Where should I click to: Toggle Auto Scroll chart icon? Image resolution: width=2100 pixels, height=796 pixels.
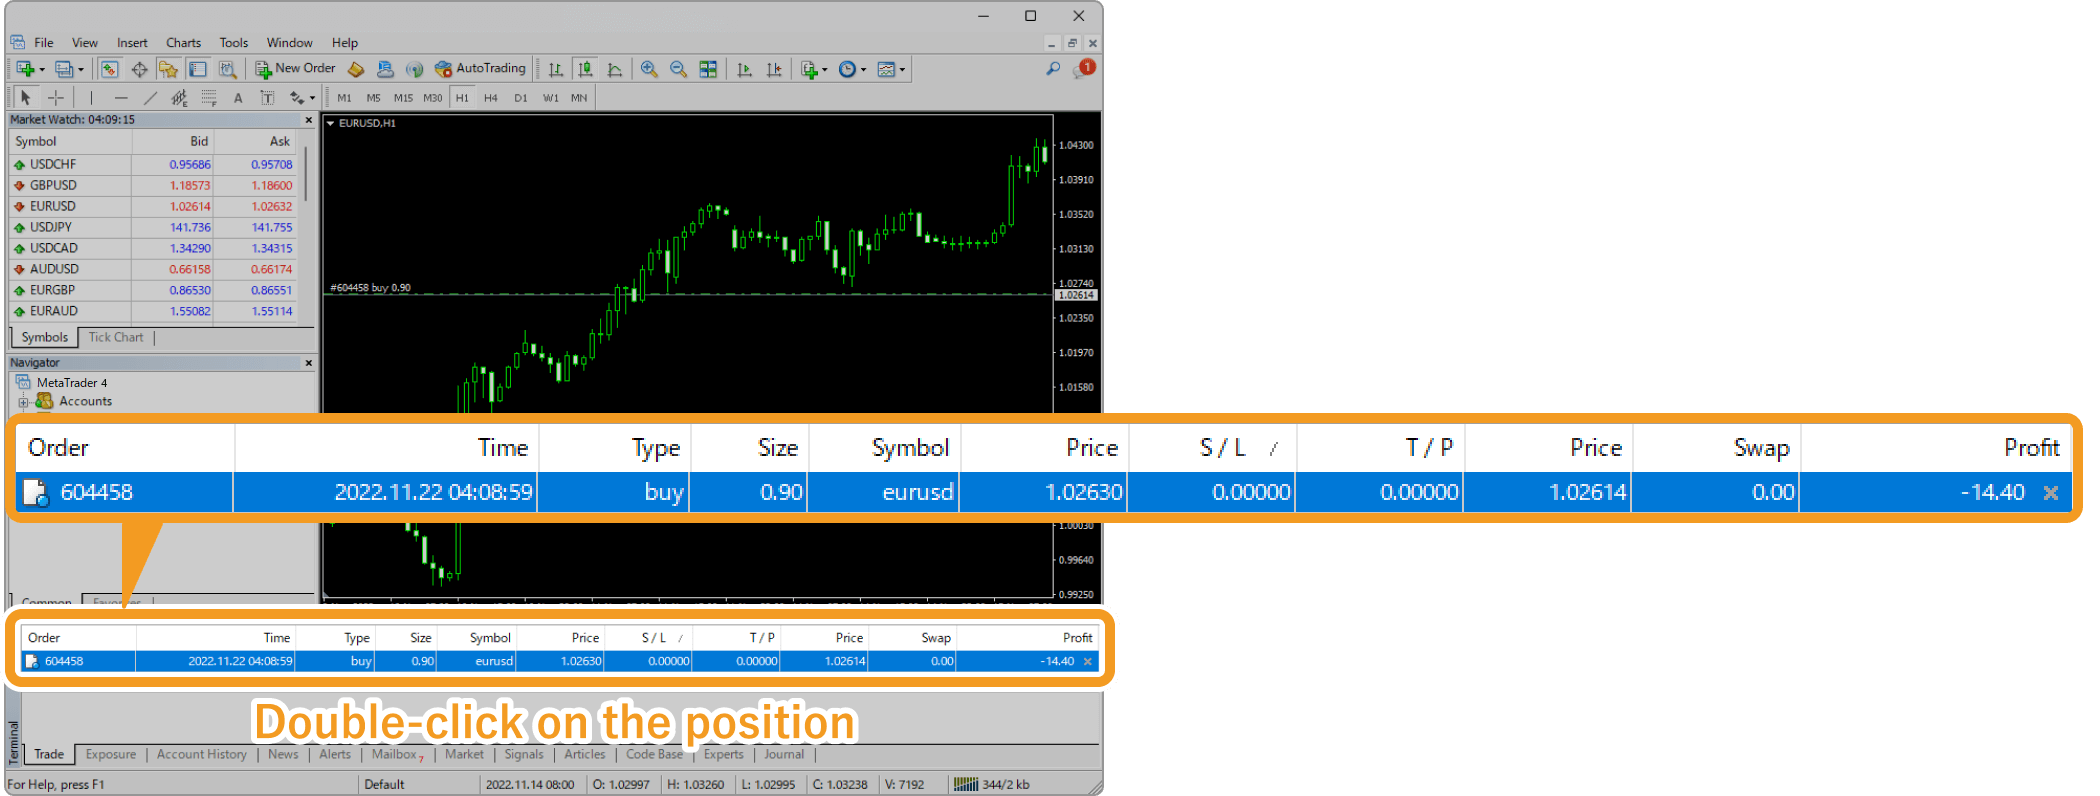click(744, 69)
